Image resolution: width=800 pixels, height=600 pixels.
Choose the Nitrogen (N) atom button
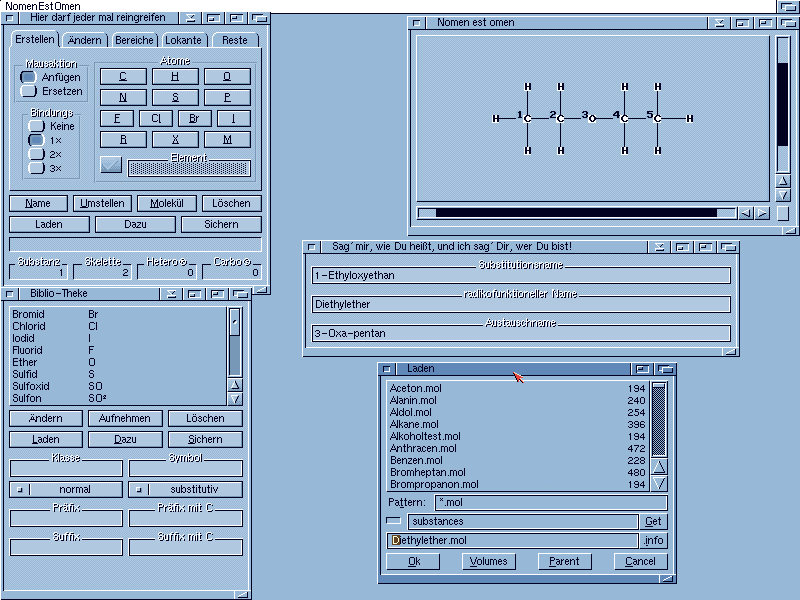coord(123,98)
